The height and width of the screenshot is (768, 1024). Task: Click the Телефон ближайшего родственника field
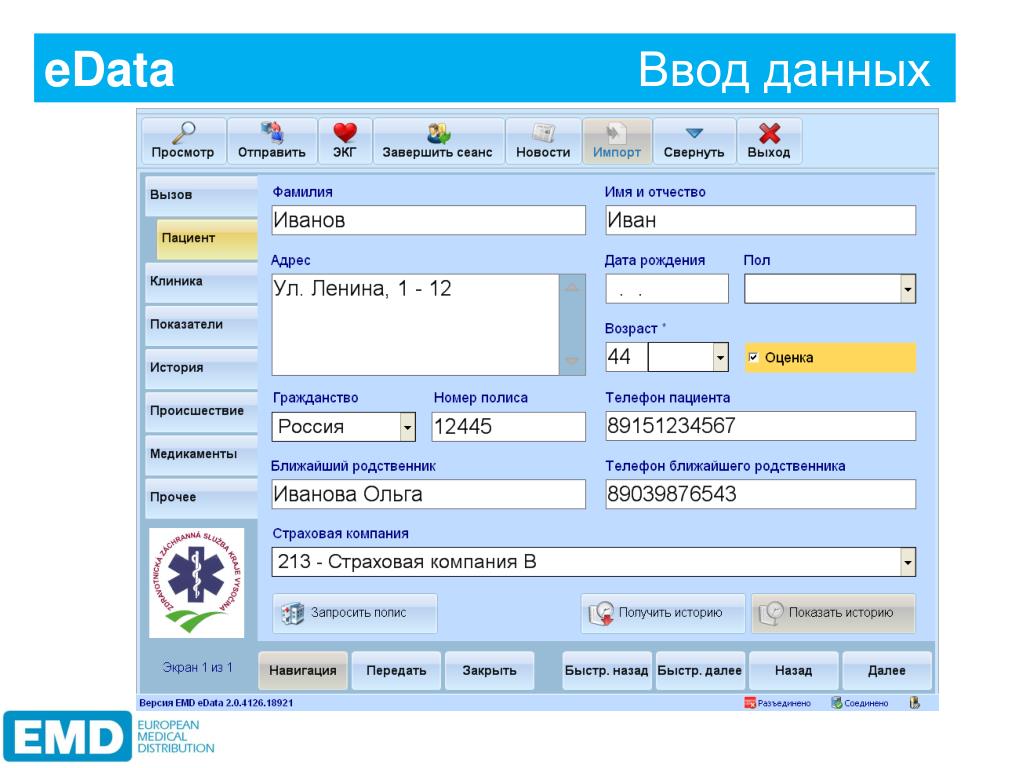760,494
